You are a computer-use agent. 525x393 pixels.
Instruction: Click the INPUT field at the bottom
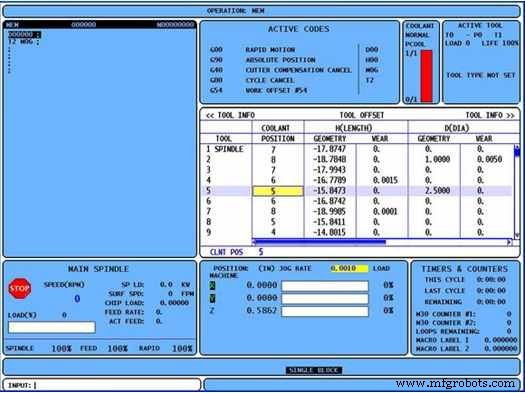coord(102,385)
